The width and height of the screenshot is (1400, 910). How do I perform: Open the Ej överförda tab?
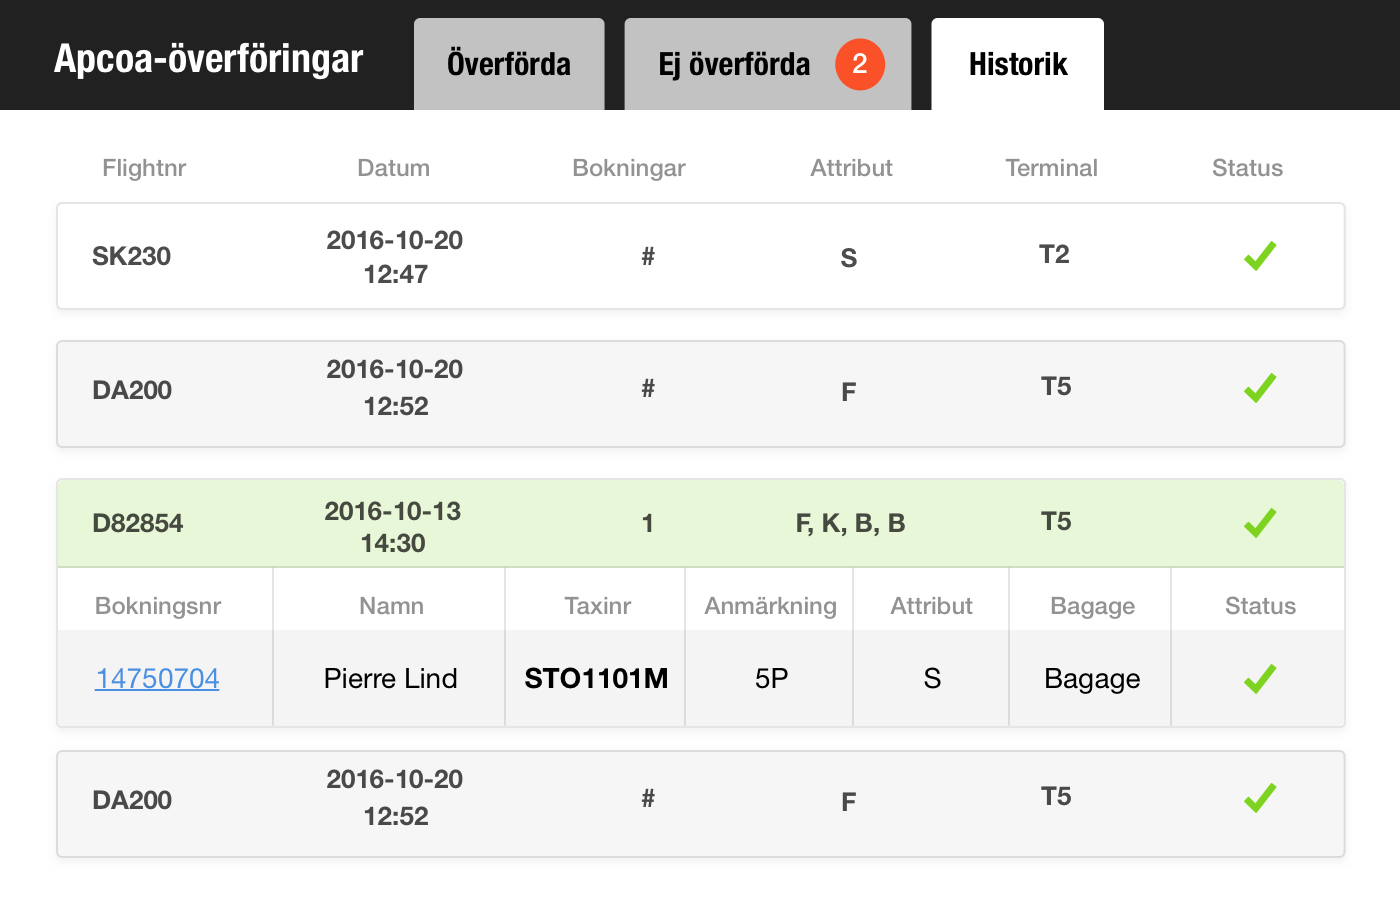(768, 64)
